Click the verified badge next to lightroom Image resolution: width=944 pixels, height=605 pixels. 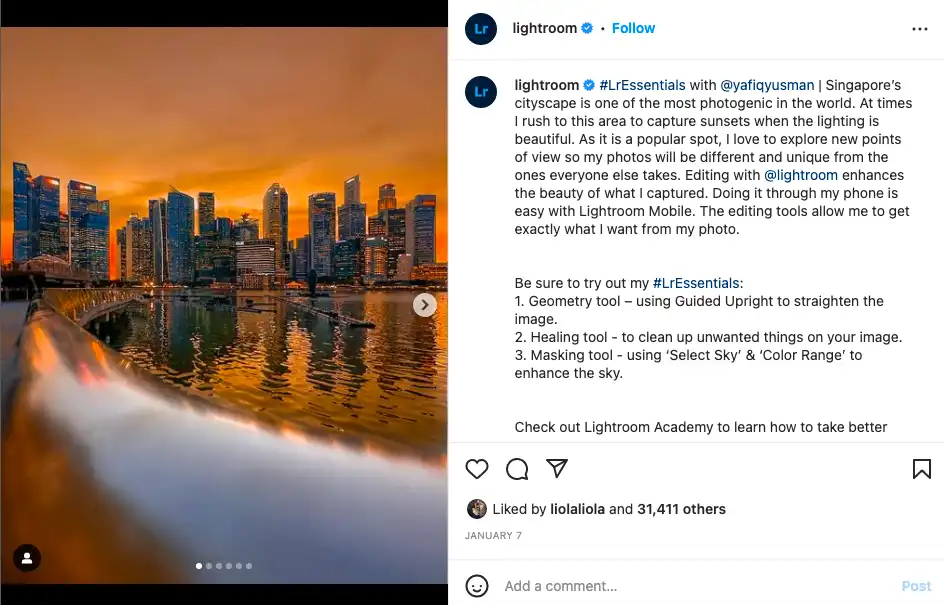(587, 28)
